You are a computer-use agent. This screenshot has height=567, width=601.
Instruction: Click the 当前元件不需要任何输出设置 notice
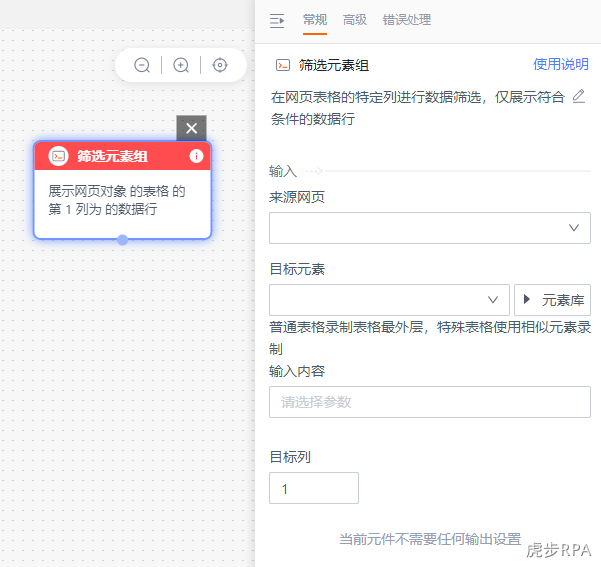point(430,539)
